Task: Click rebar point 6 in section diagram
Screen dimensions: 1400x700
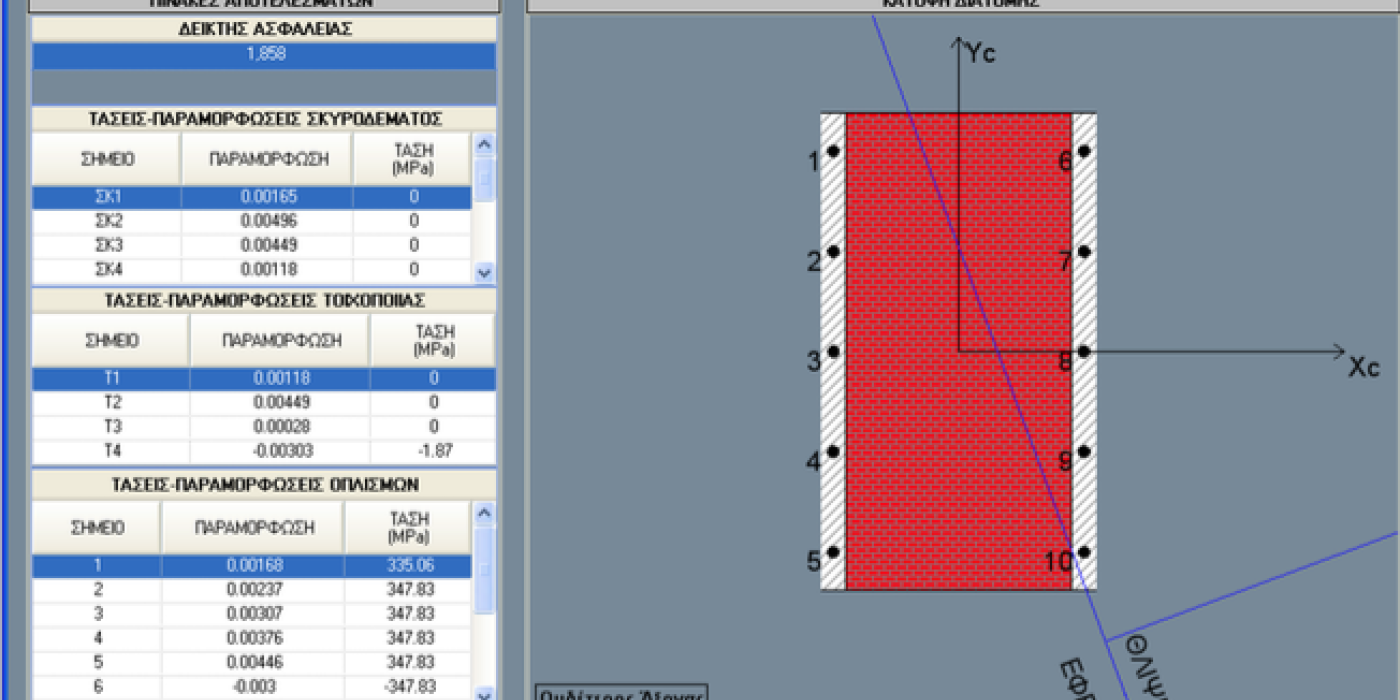Action: click(x=1083, y=151)
